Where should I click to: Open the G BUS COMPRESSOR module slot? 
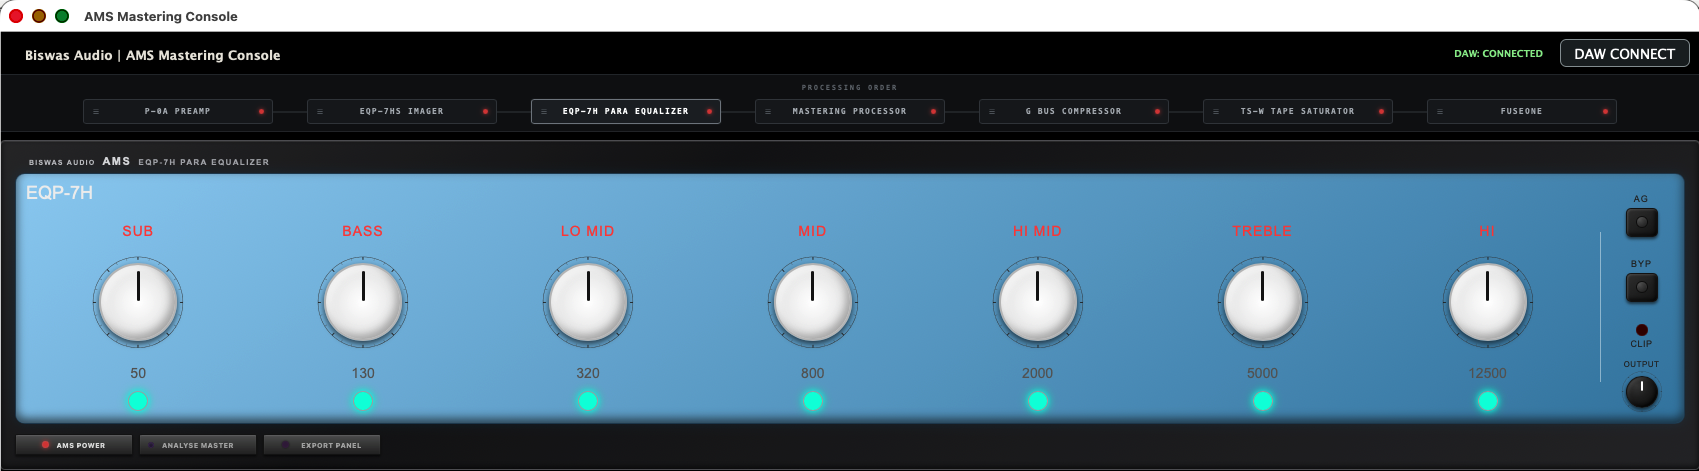pyautogui.click(x=1074, y=111)
